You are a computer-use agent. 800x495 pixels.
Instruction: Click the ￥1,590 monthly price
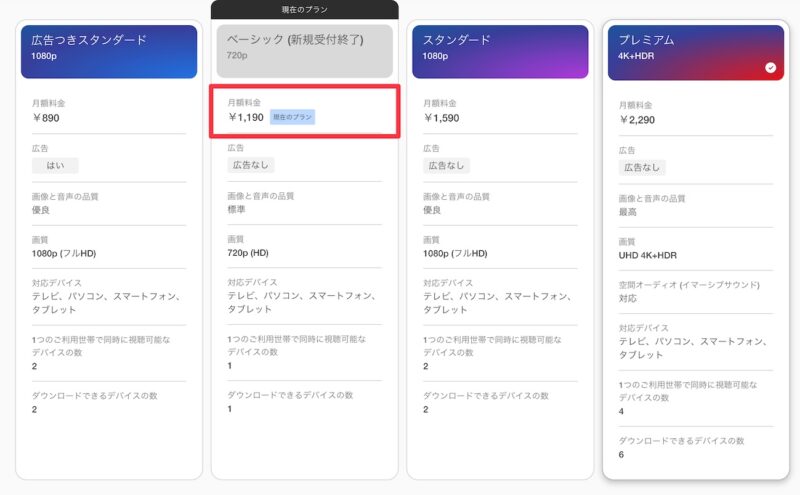coord(441,118)
